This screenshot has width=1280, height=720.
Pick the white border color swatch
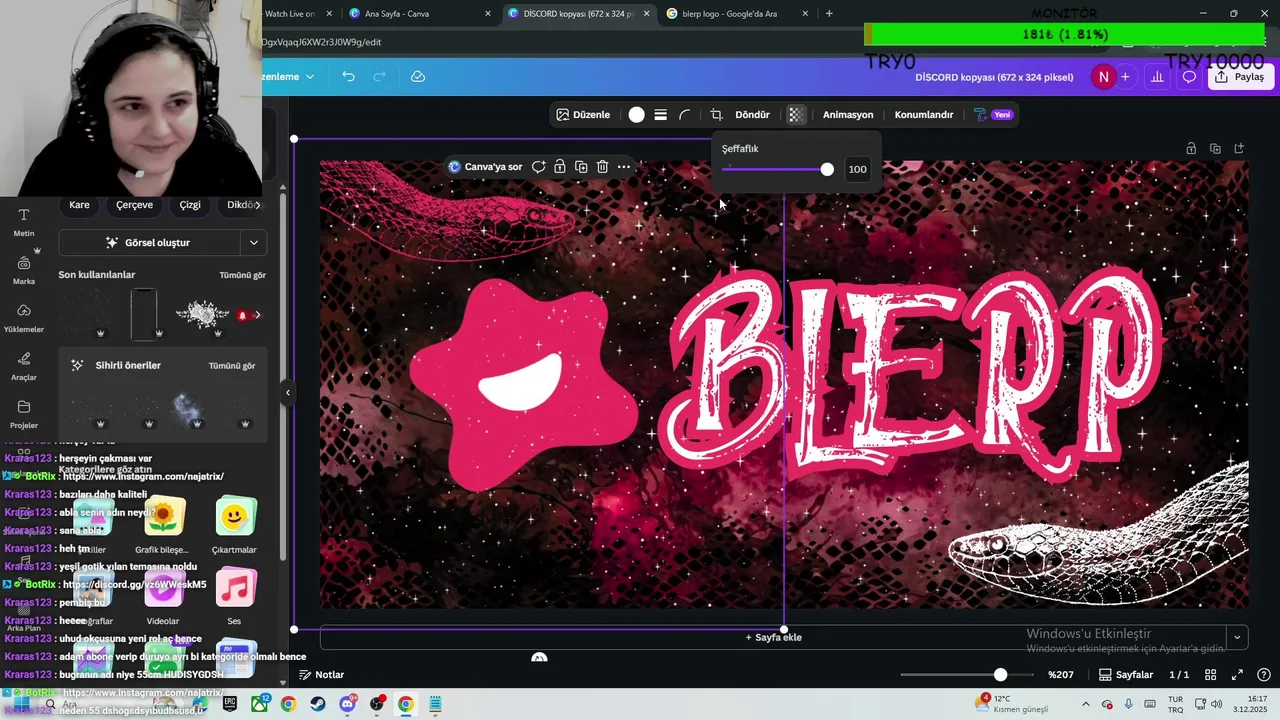click(x=636, y=115)
